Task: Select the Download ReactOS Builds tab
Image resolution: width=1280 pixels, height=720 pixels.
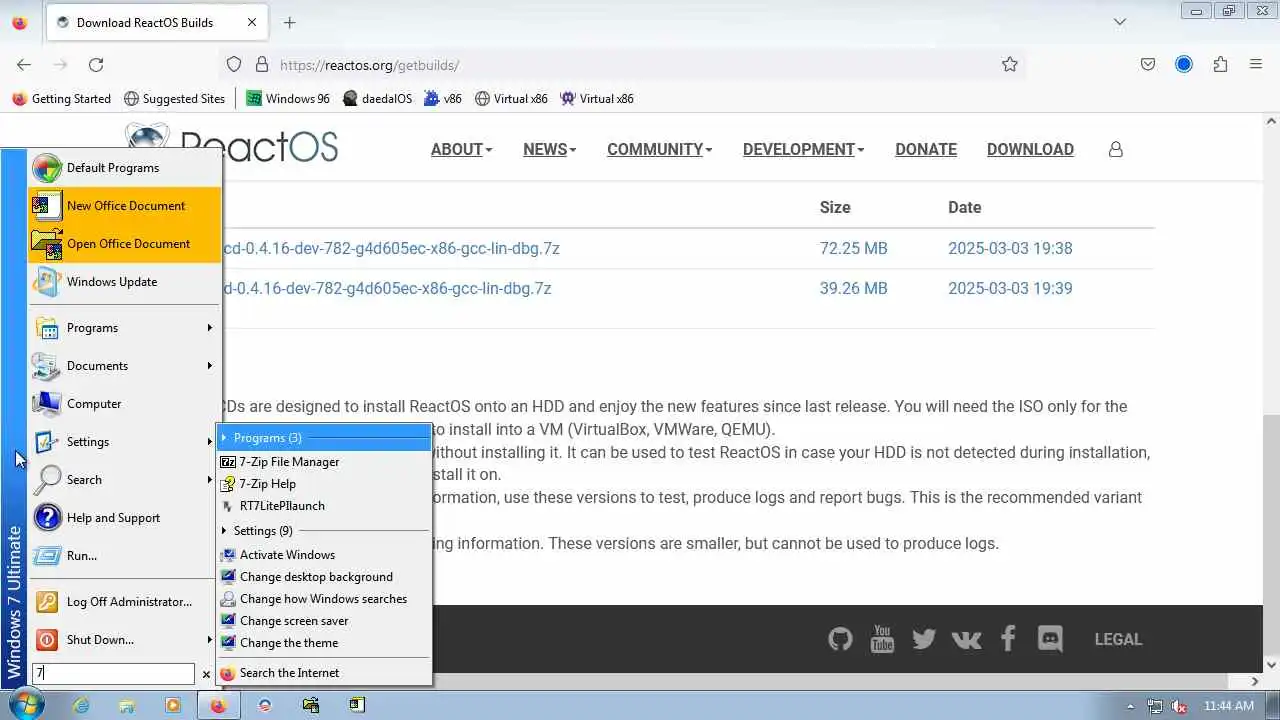Action: click(156, 22)
